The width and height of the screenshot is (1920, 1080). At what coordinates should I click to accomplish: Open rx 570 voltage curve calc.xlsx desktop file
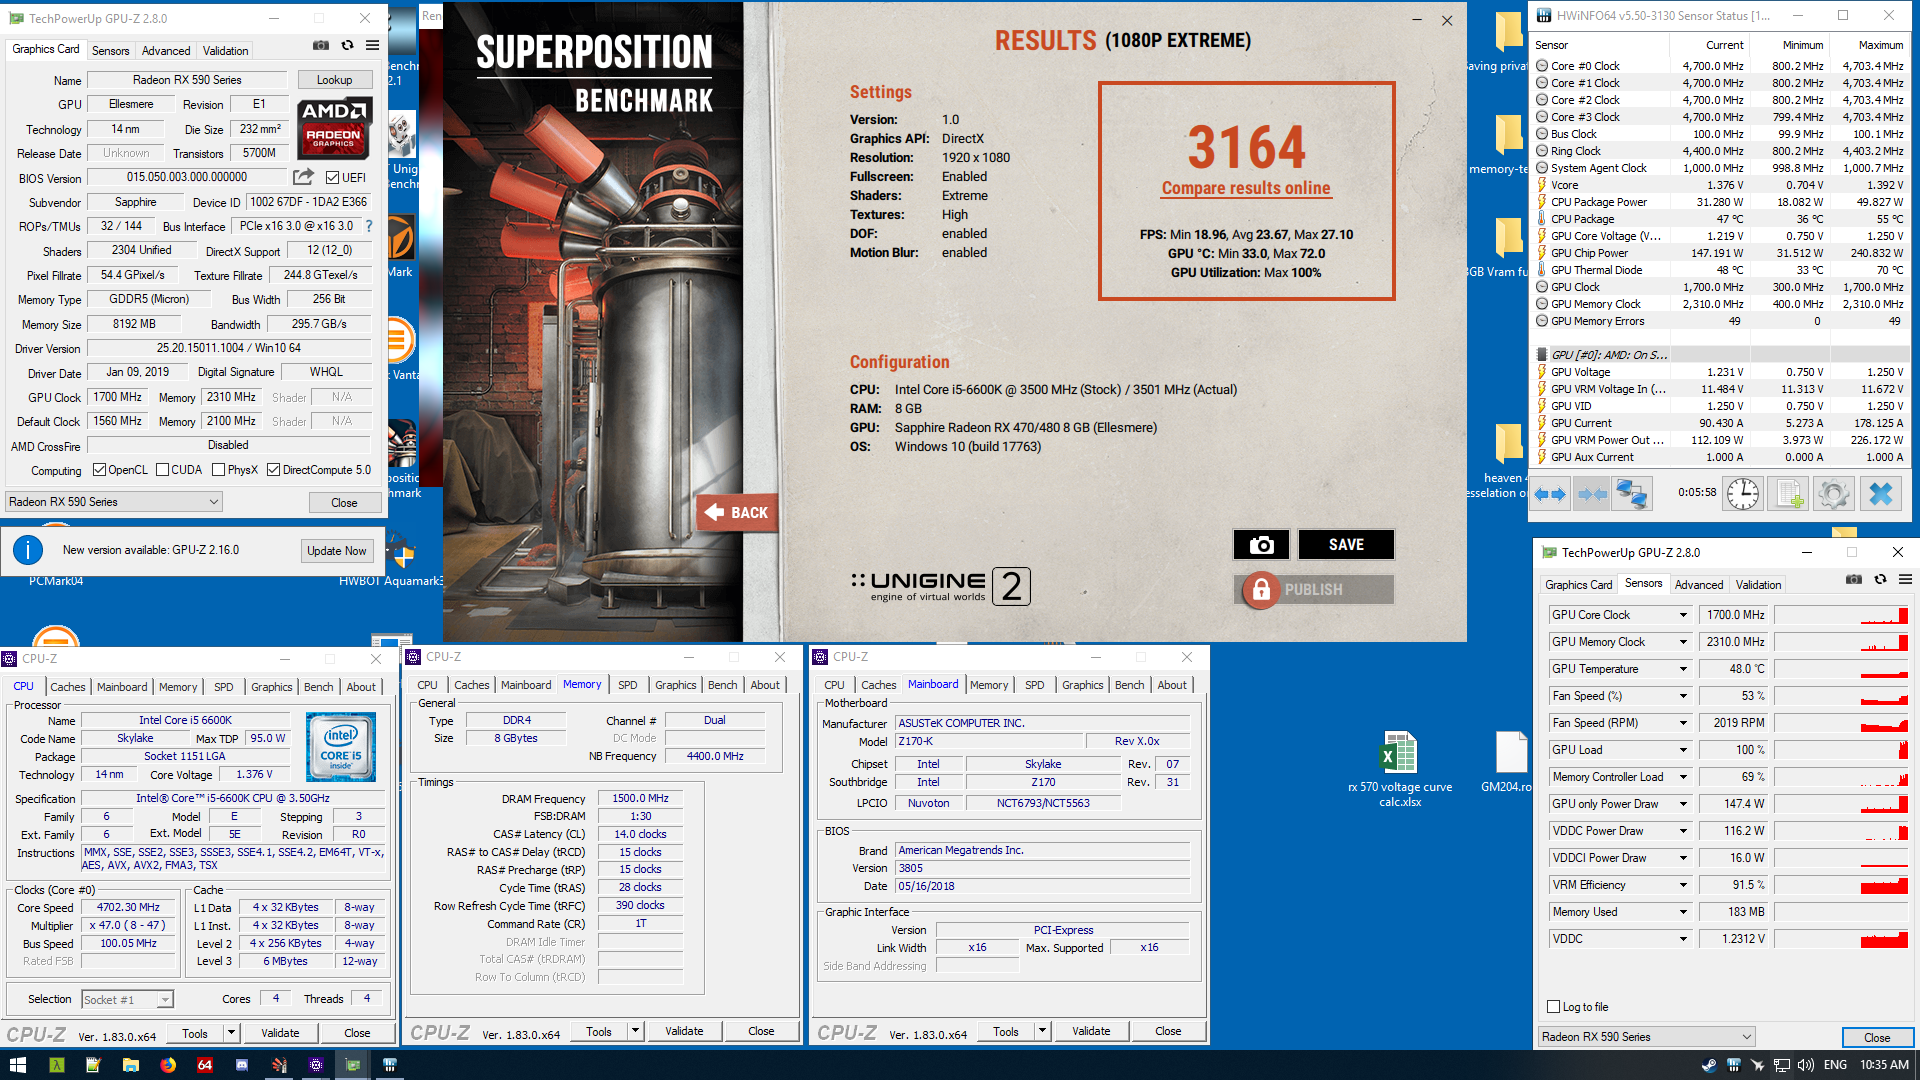(x=1399, y=767)
